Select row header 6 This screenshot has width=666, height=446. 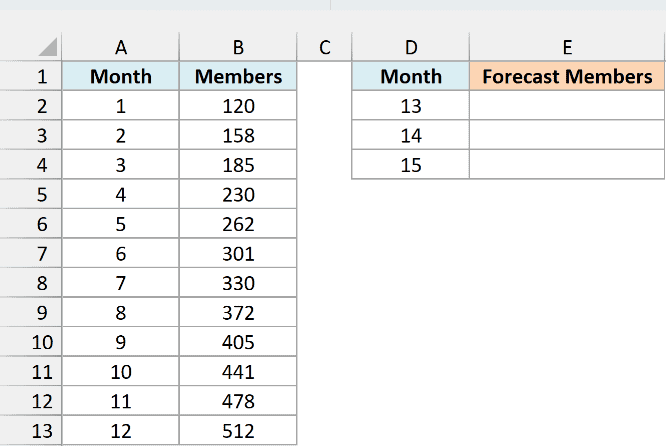31,223
